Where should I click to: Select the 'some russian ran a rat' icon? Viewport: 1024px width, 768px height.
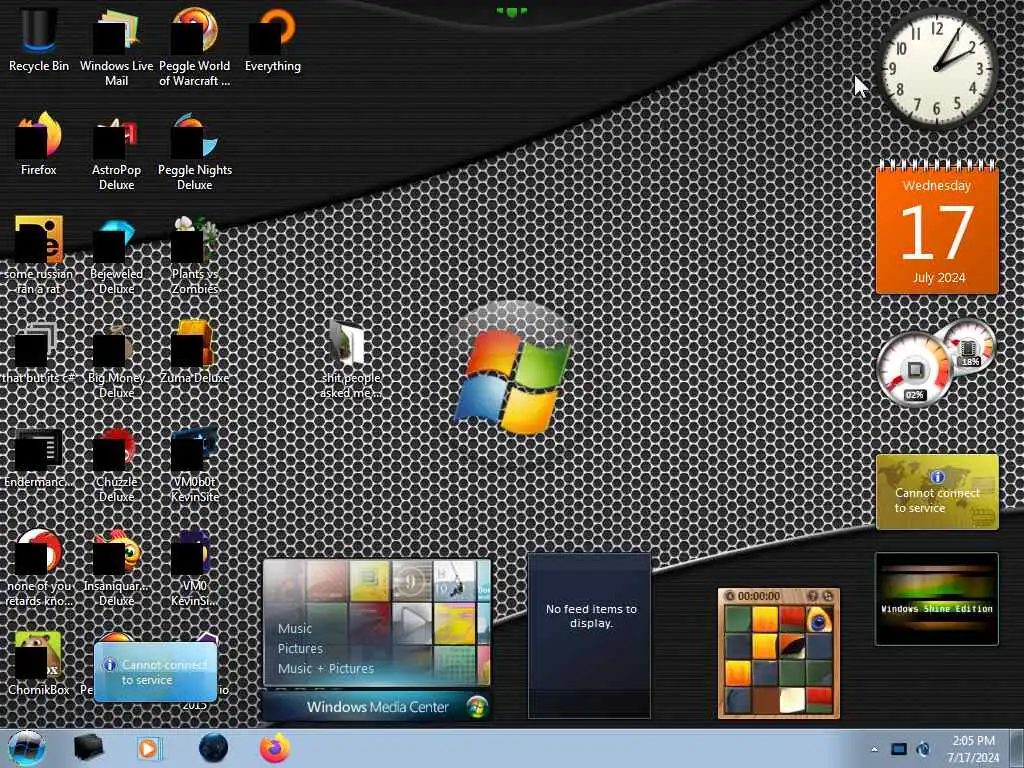39,255
